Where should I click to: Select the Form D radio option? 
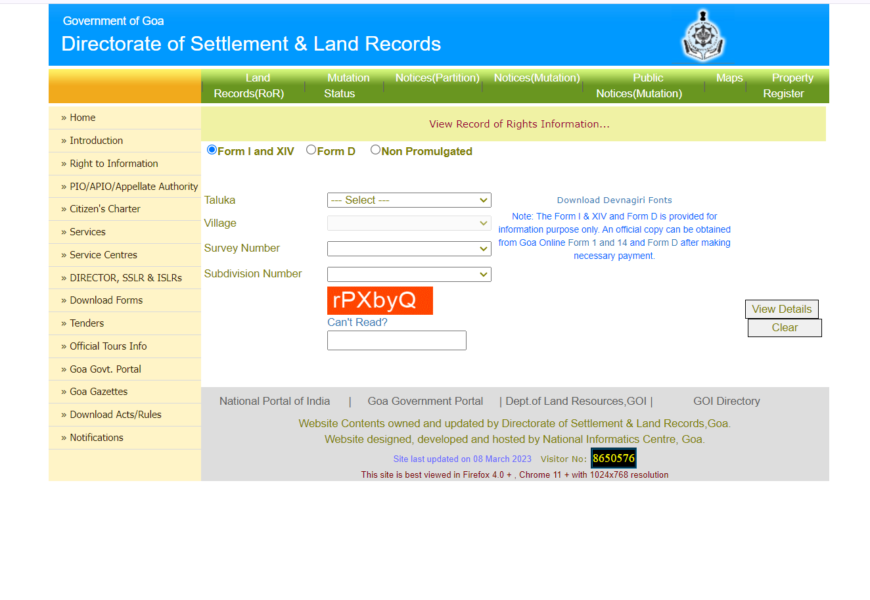(311, 150)
